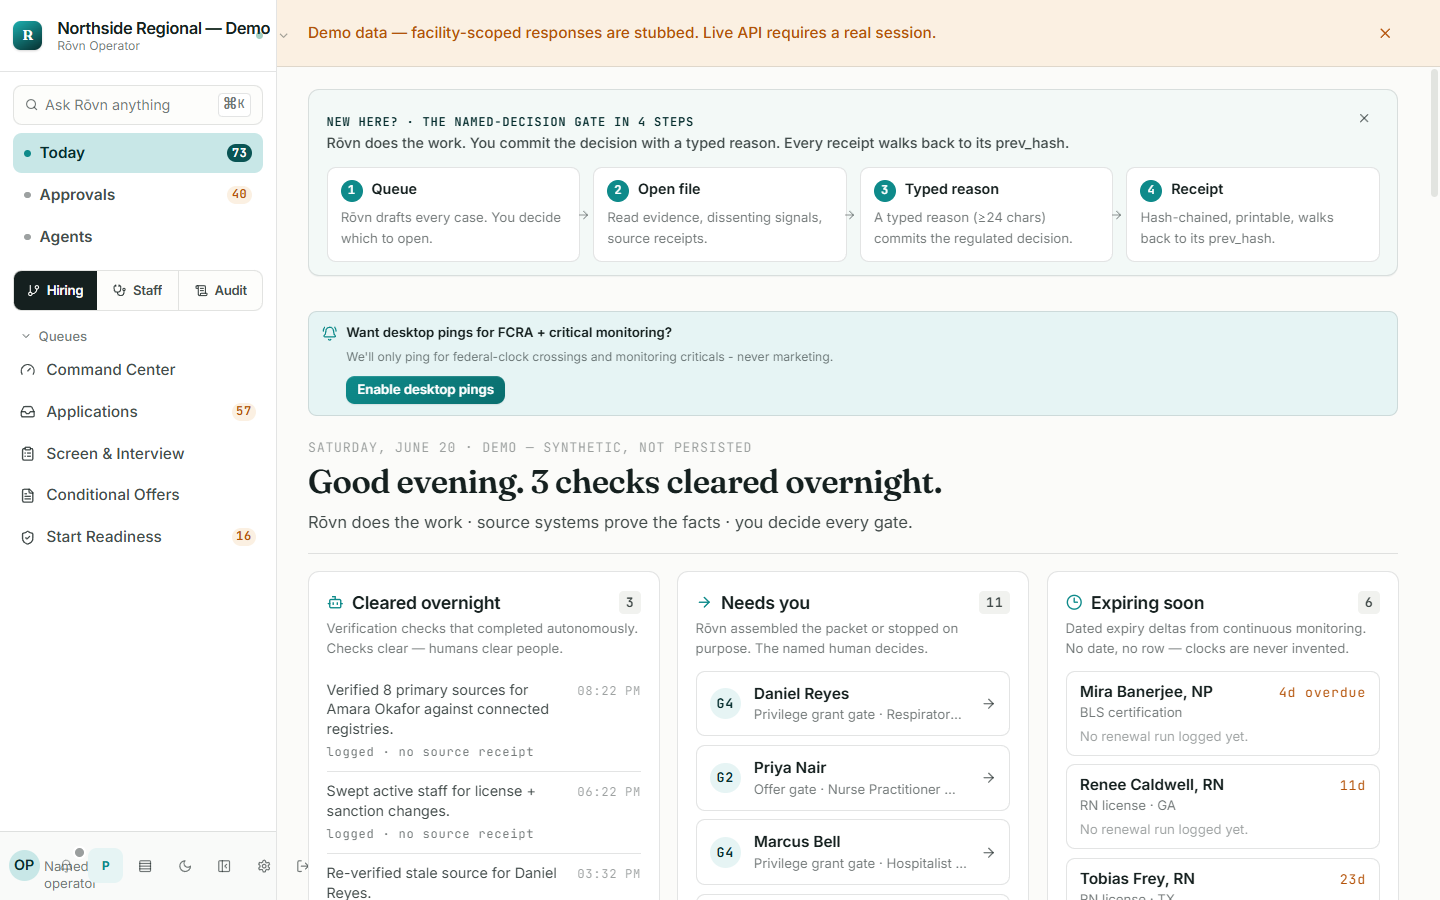
Task: Click the Conditional Offers document icon
Action: (28, 495)
